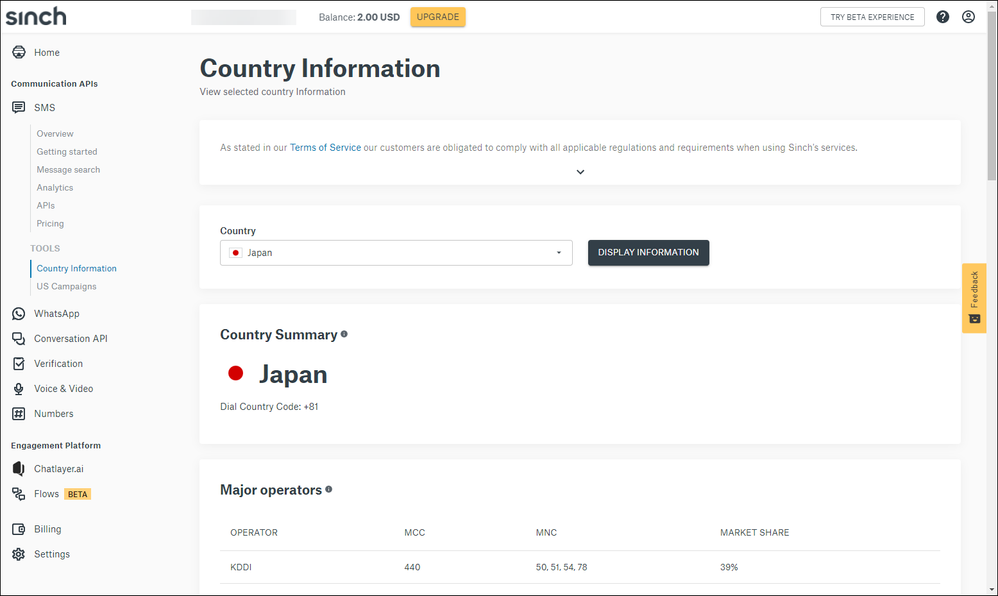The height and width of the screenshot is (596, 998).
Task: Click the Billing wallet icon
Action: (19, 529)
